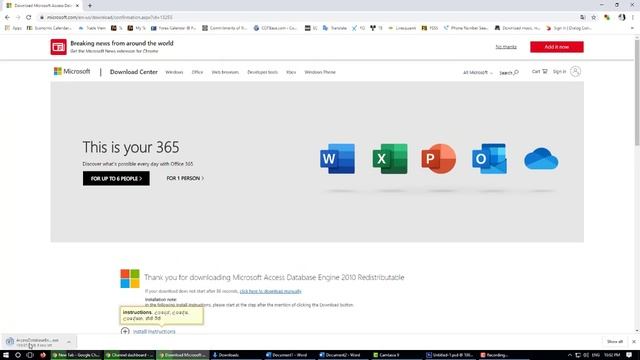
Task: Open the Chrome three-dot menu
Action: 633,17
